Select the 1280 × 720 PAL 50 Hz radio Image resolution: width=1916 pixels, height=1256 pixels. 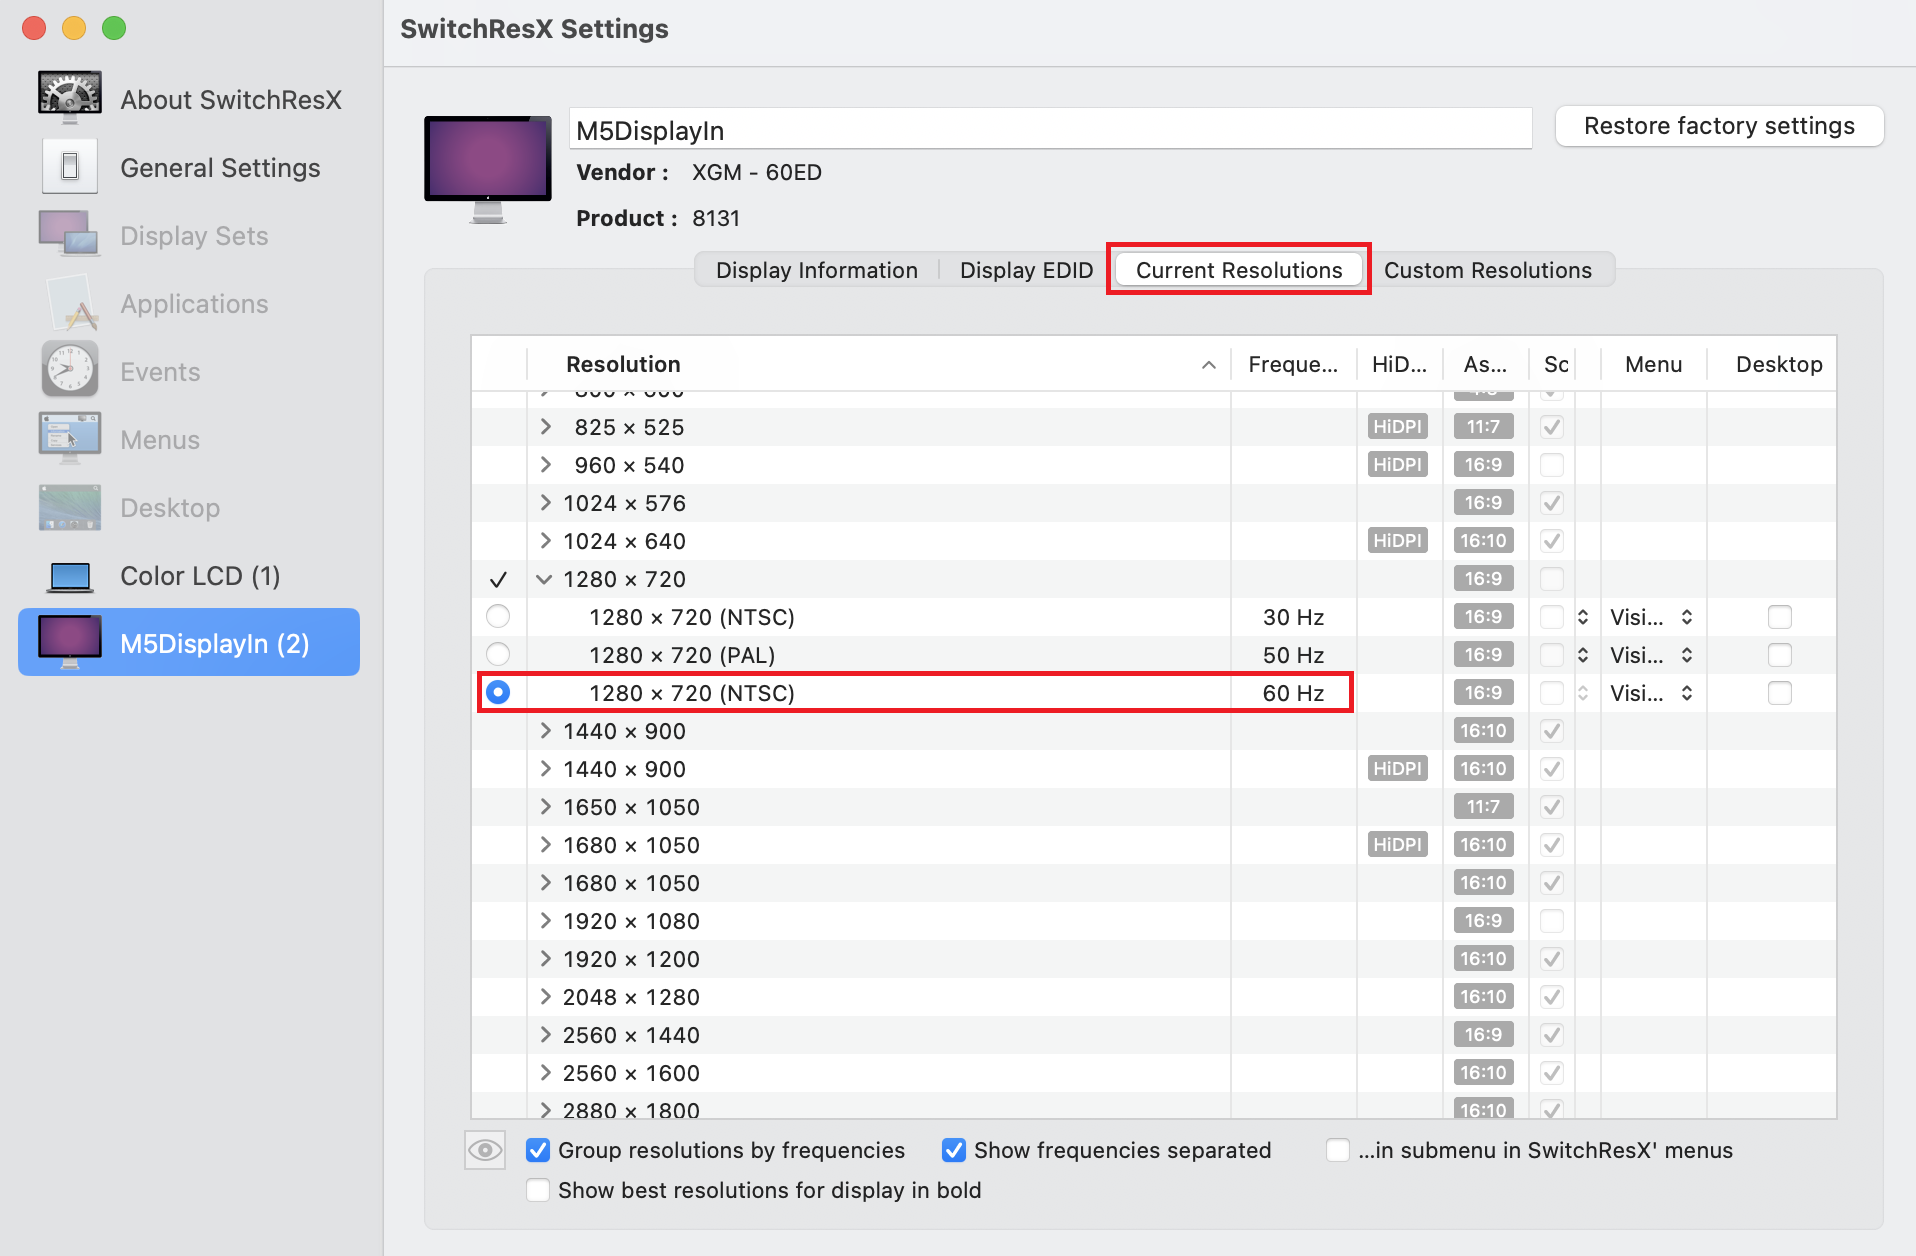[x=498, y=655]
